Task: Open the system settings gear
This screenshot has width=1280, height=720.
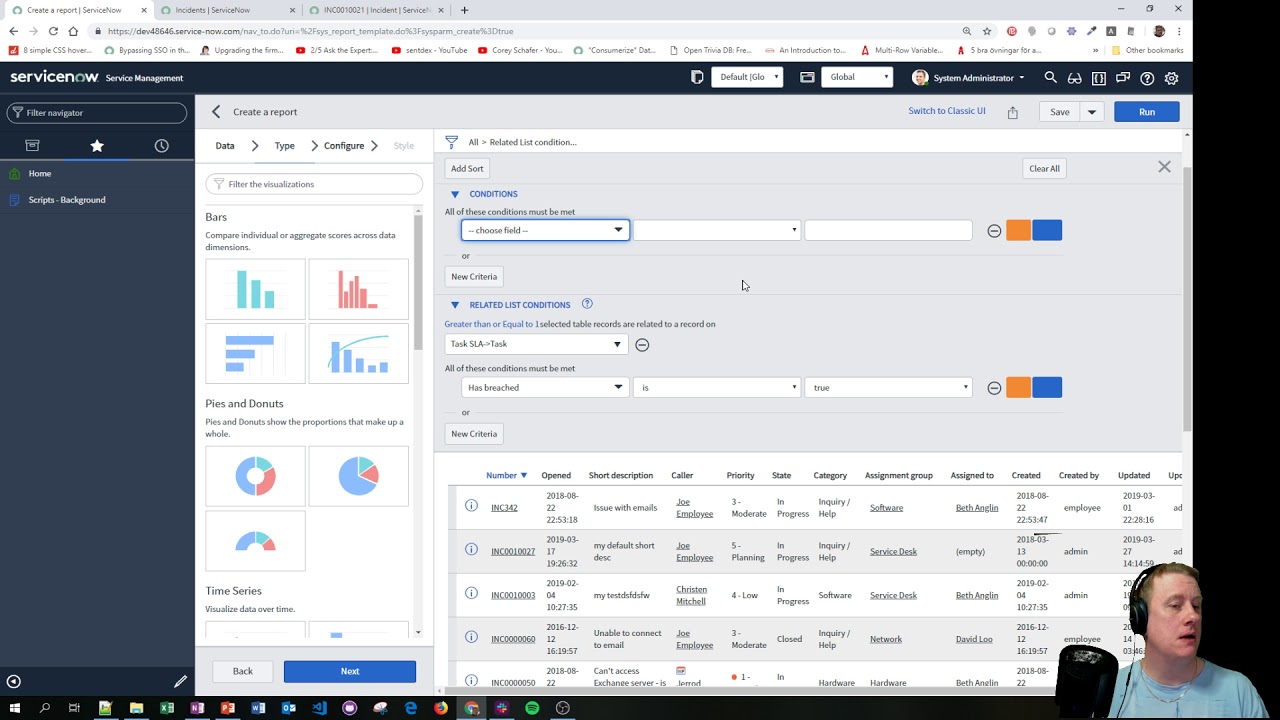Action: click(x=1171, y=77)
